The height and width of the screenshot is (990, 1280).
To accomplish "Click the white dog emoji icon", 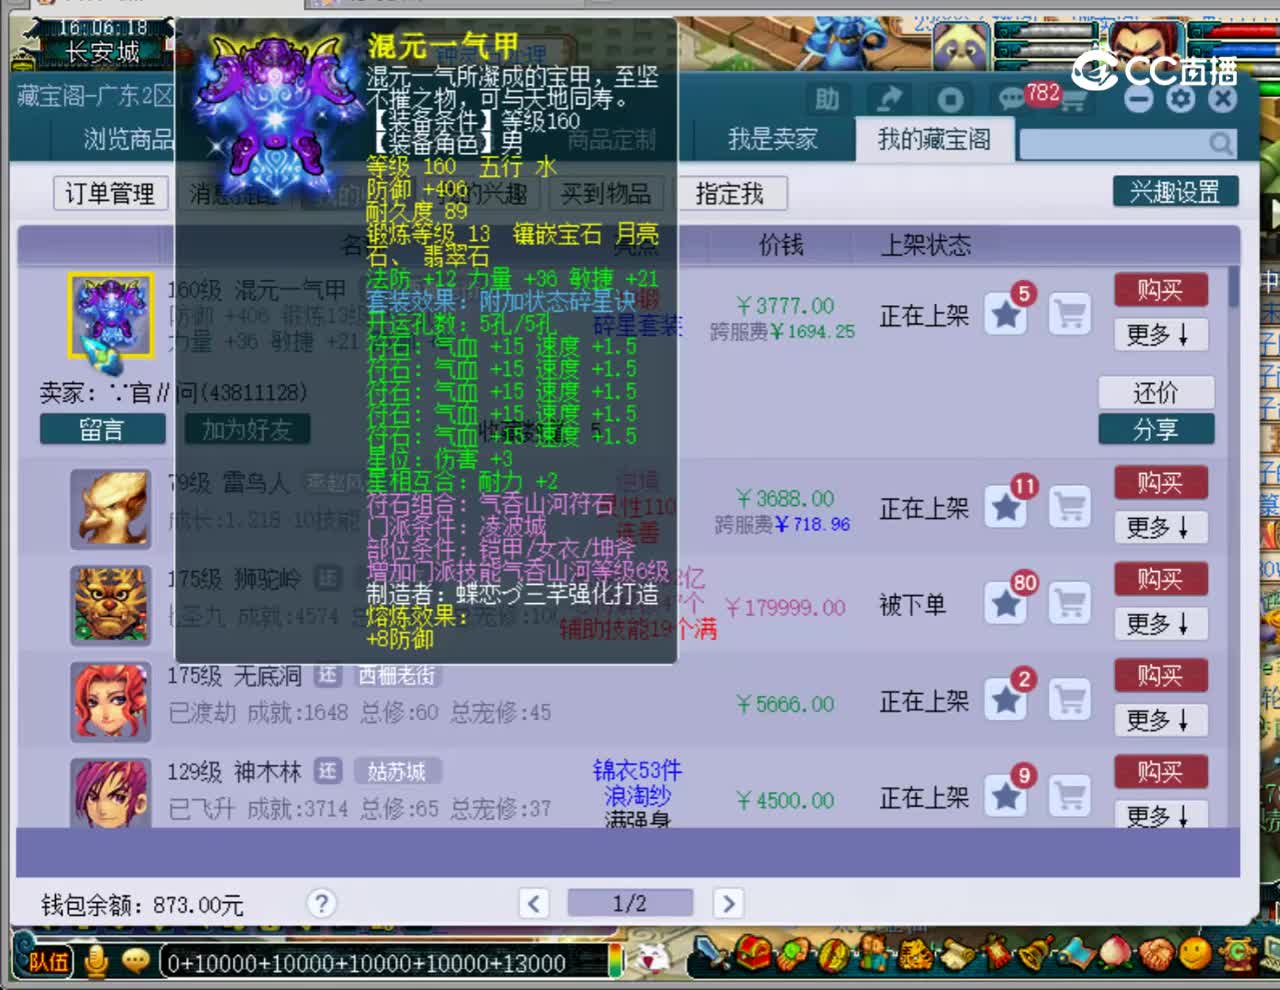I will [x=654, y=959].
